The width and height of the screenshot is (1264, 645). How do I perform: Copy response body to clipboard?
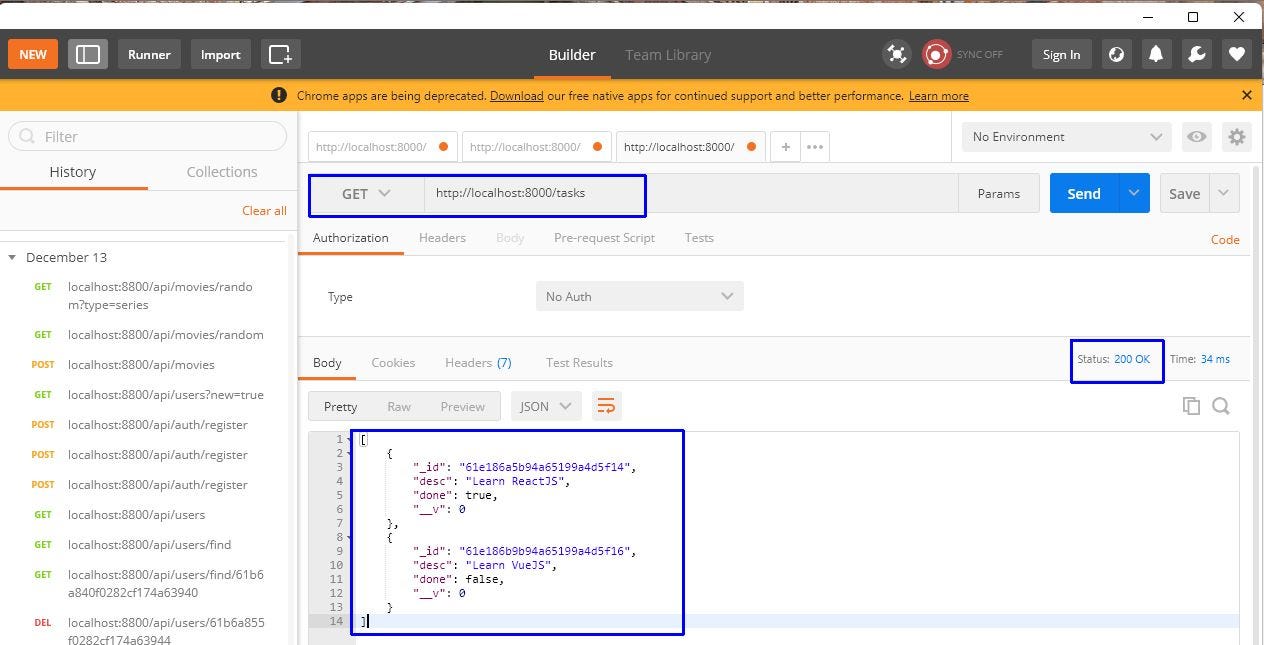1191,405
